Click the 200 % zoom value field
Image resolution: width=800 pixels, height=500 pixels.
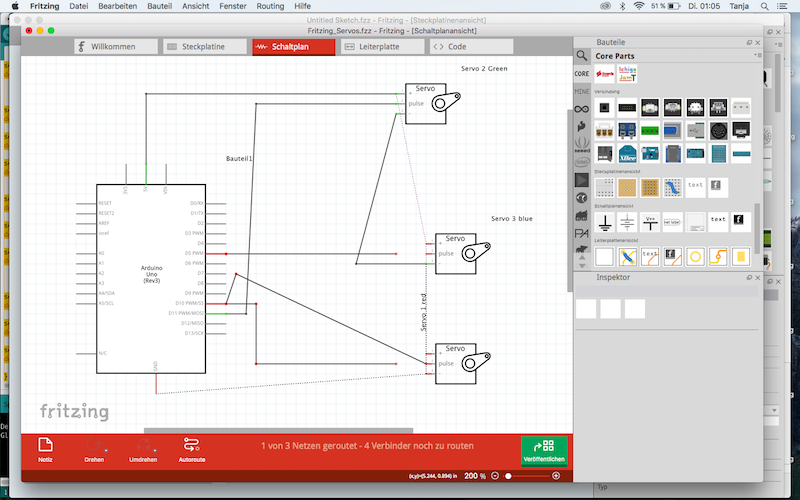474,476
